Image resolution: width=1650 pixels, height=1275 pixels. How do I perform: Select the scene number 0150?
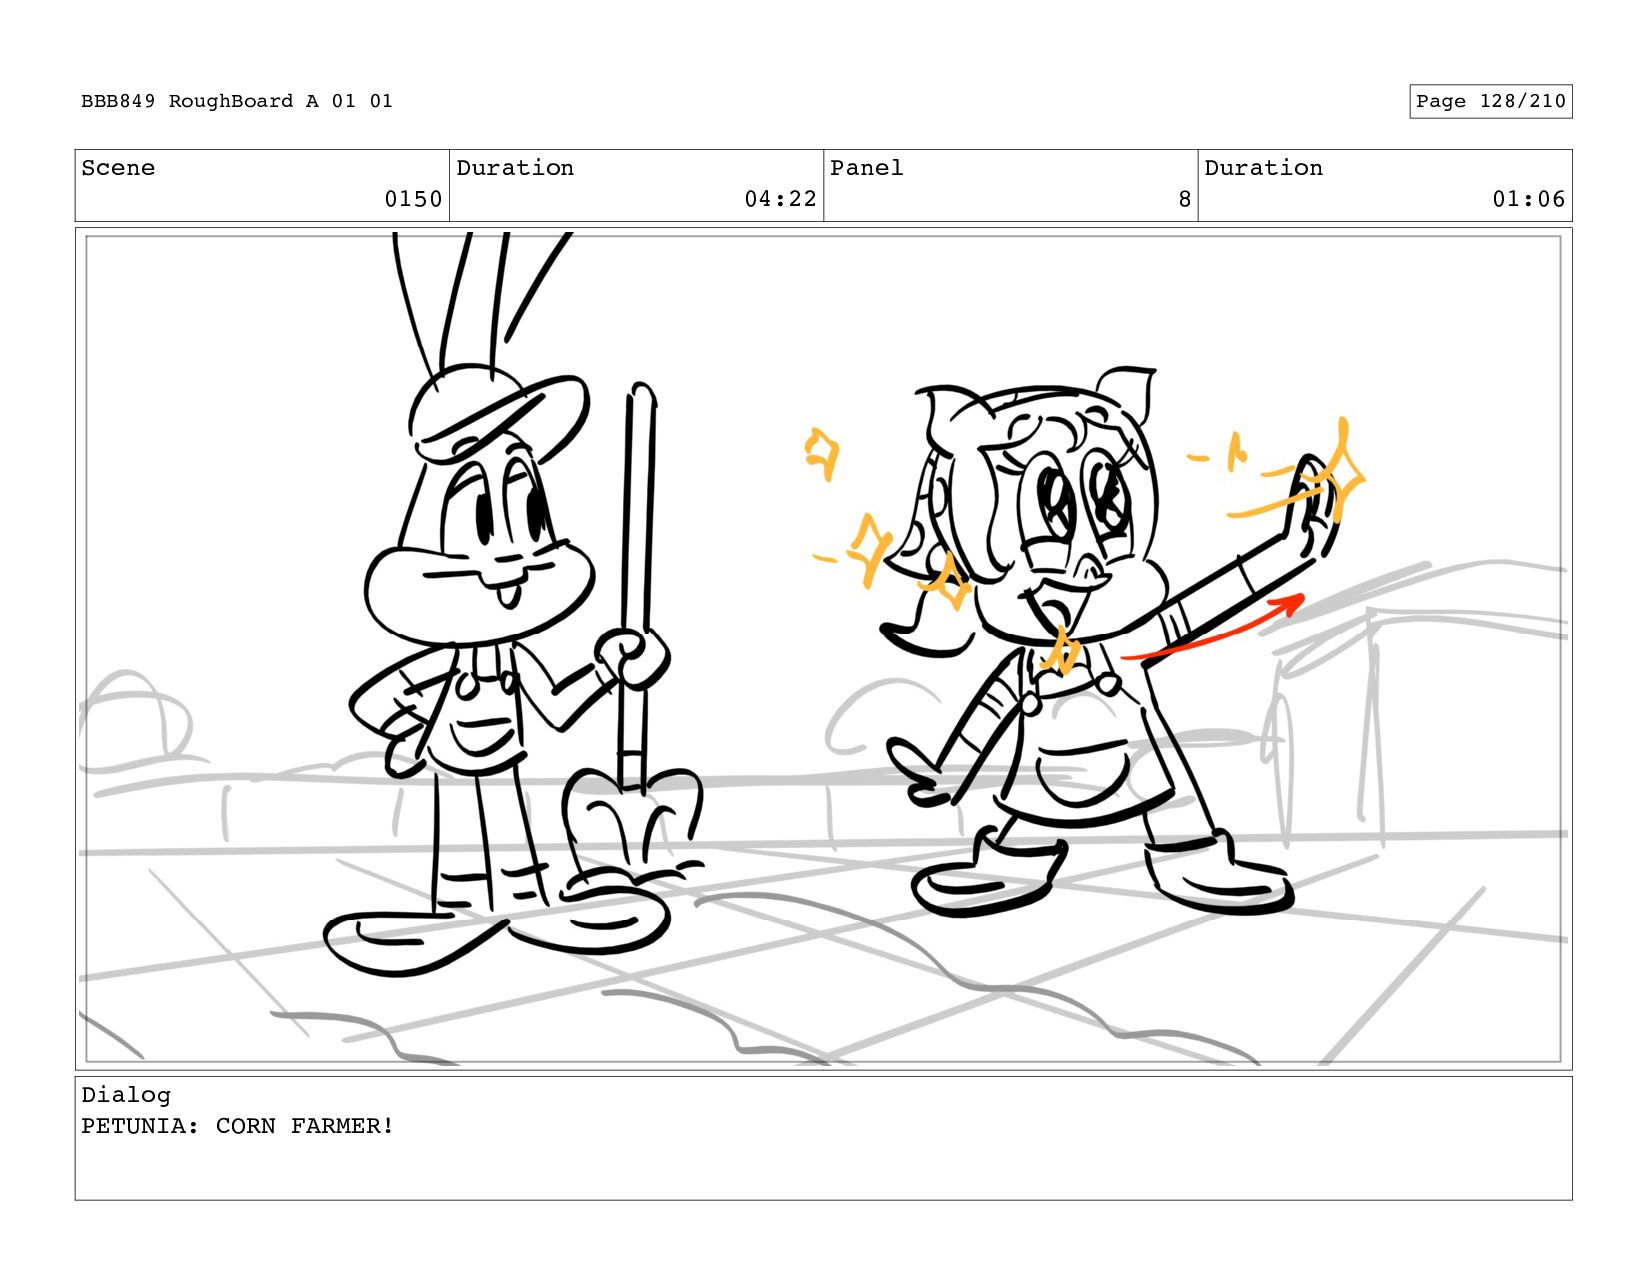413,199
